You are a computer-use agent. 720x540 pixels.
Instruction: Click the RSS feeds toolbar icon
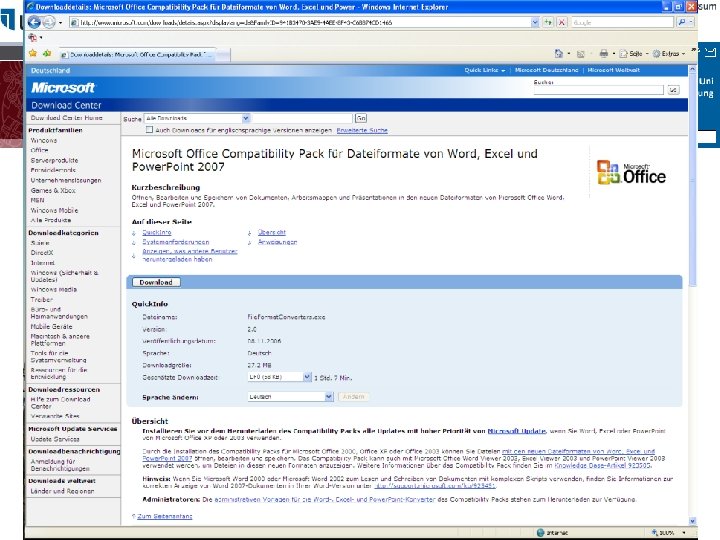(x=580, y=54)
